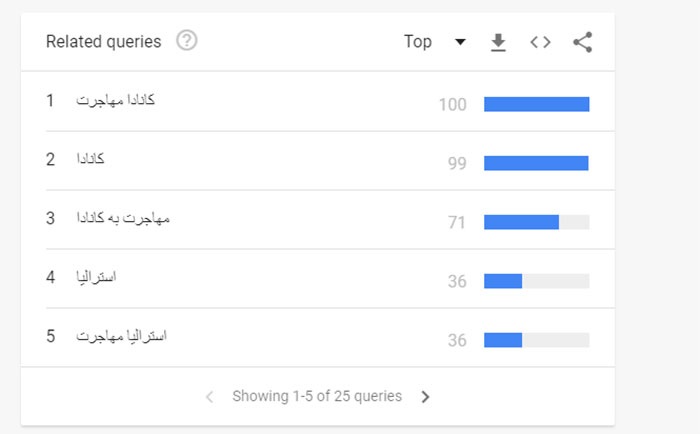
Task: Open the second ranked query scoring 99
Action: tap(90, 159)
